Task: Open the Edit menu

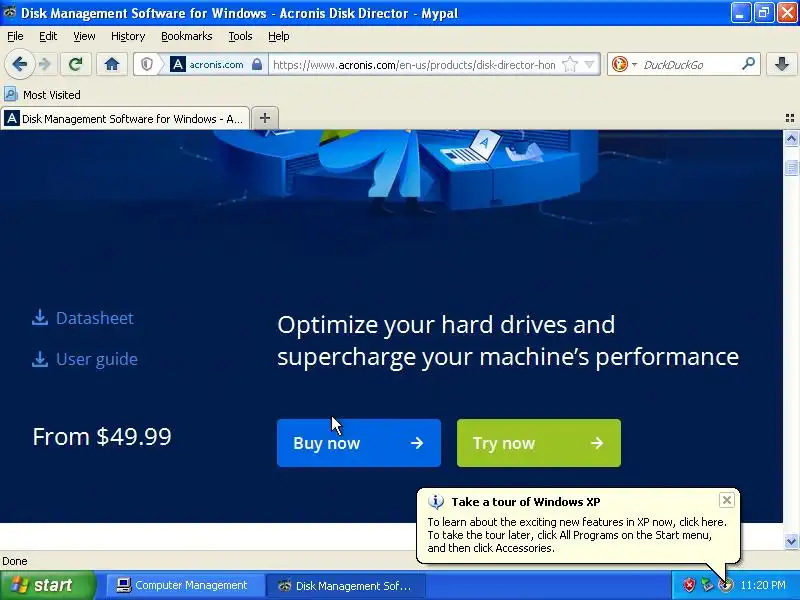Action: [48, 36]
